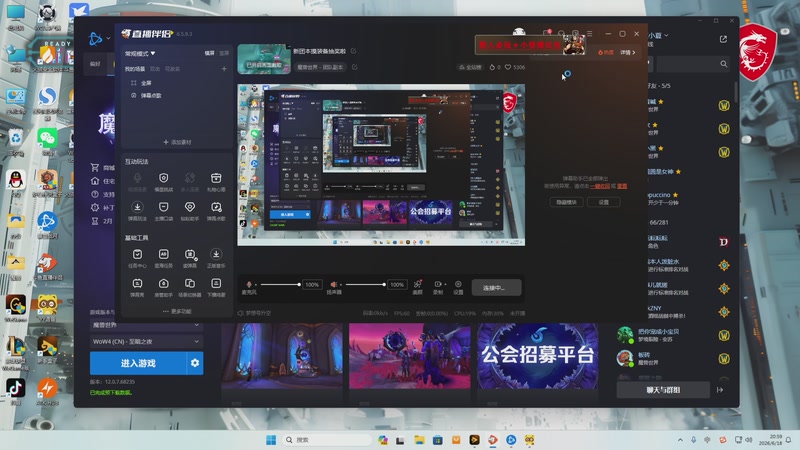This screenshot has height=450, width=800.
Task: Adjust the microphone volume slider
Action: point(278,285)
